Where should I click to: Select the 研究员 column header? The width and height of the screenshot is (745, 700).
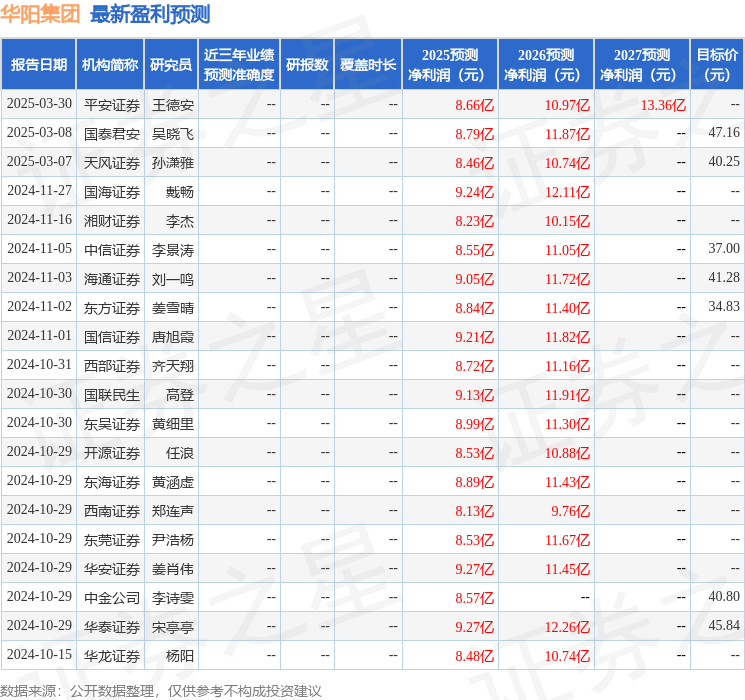(x=171, y=65)
